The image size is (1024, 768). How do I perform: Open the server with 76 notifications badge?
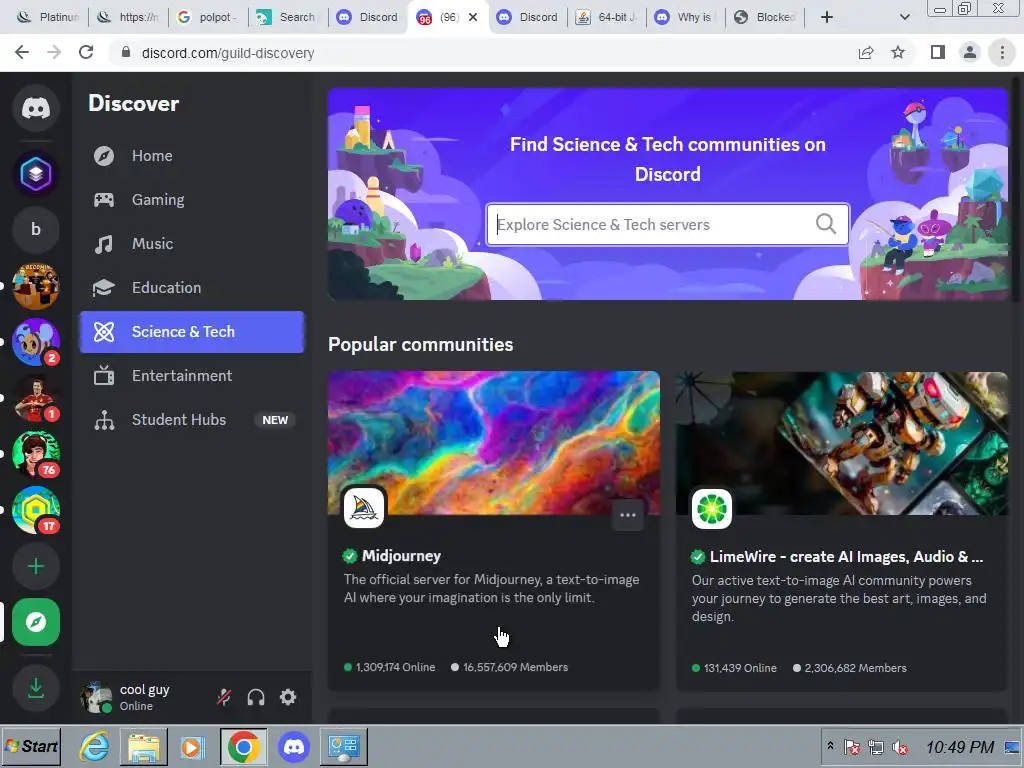point(36,454)
